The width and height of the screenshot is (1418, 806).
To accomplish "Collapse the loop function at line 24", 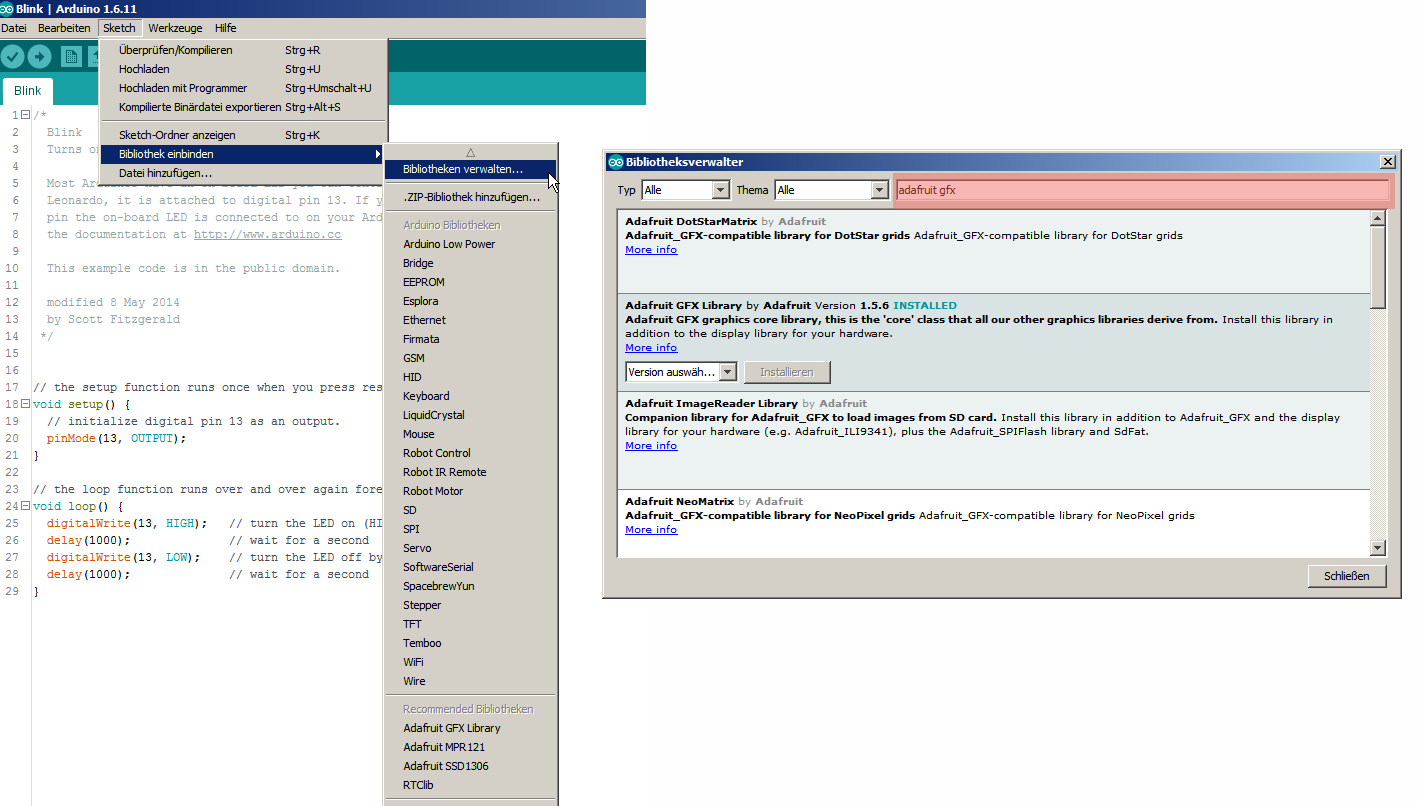I will coord(26,506).
